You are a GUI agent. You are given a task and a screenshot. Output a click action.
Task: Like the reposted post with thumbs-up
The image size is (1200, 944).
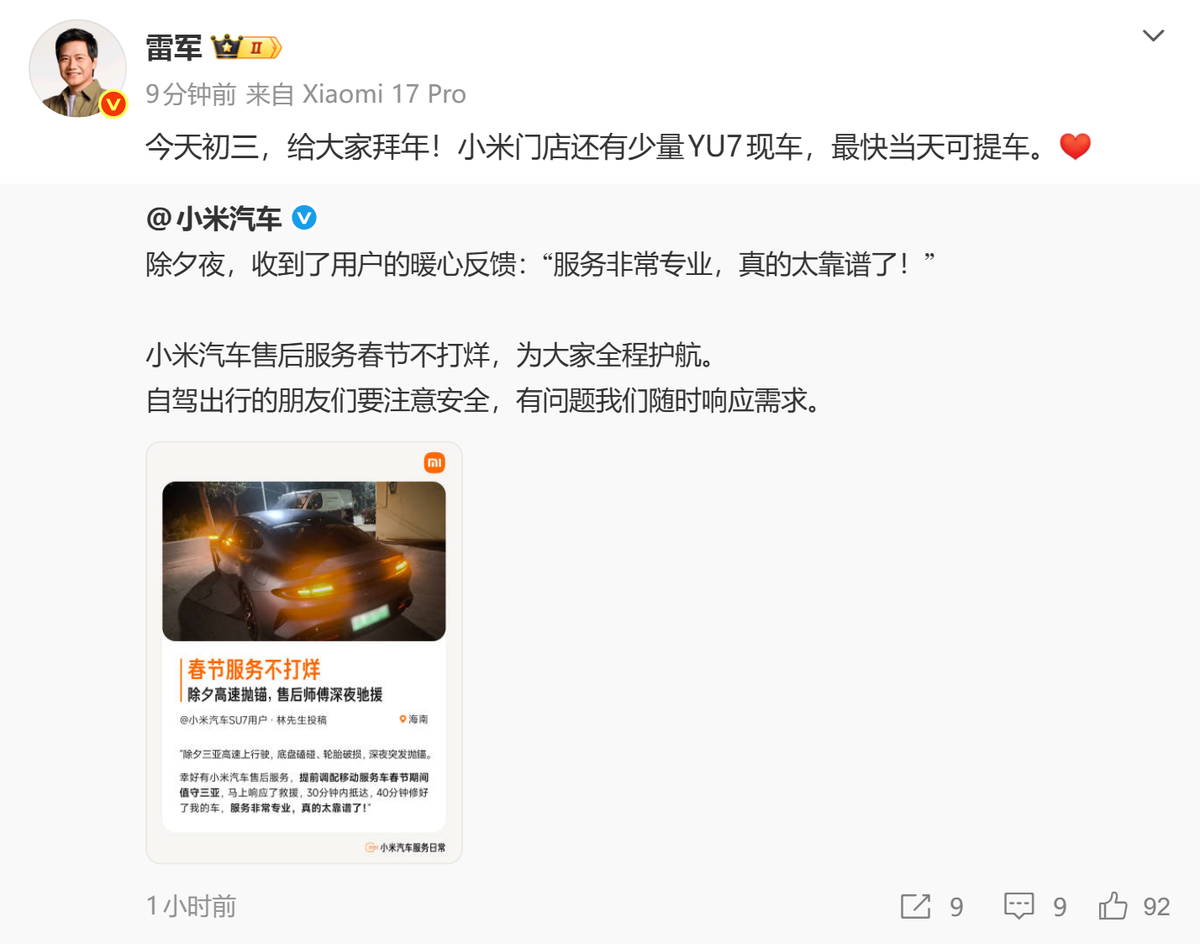1113,906
